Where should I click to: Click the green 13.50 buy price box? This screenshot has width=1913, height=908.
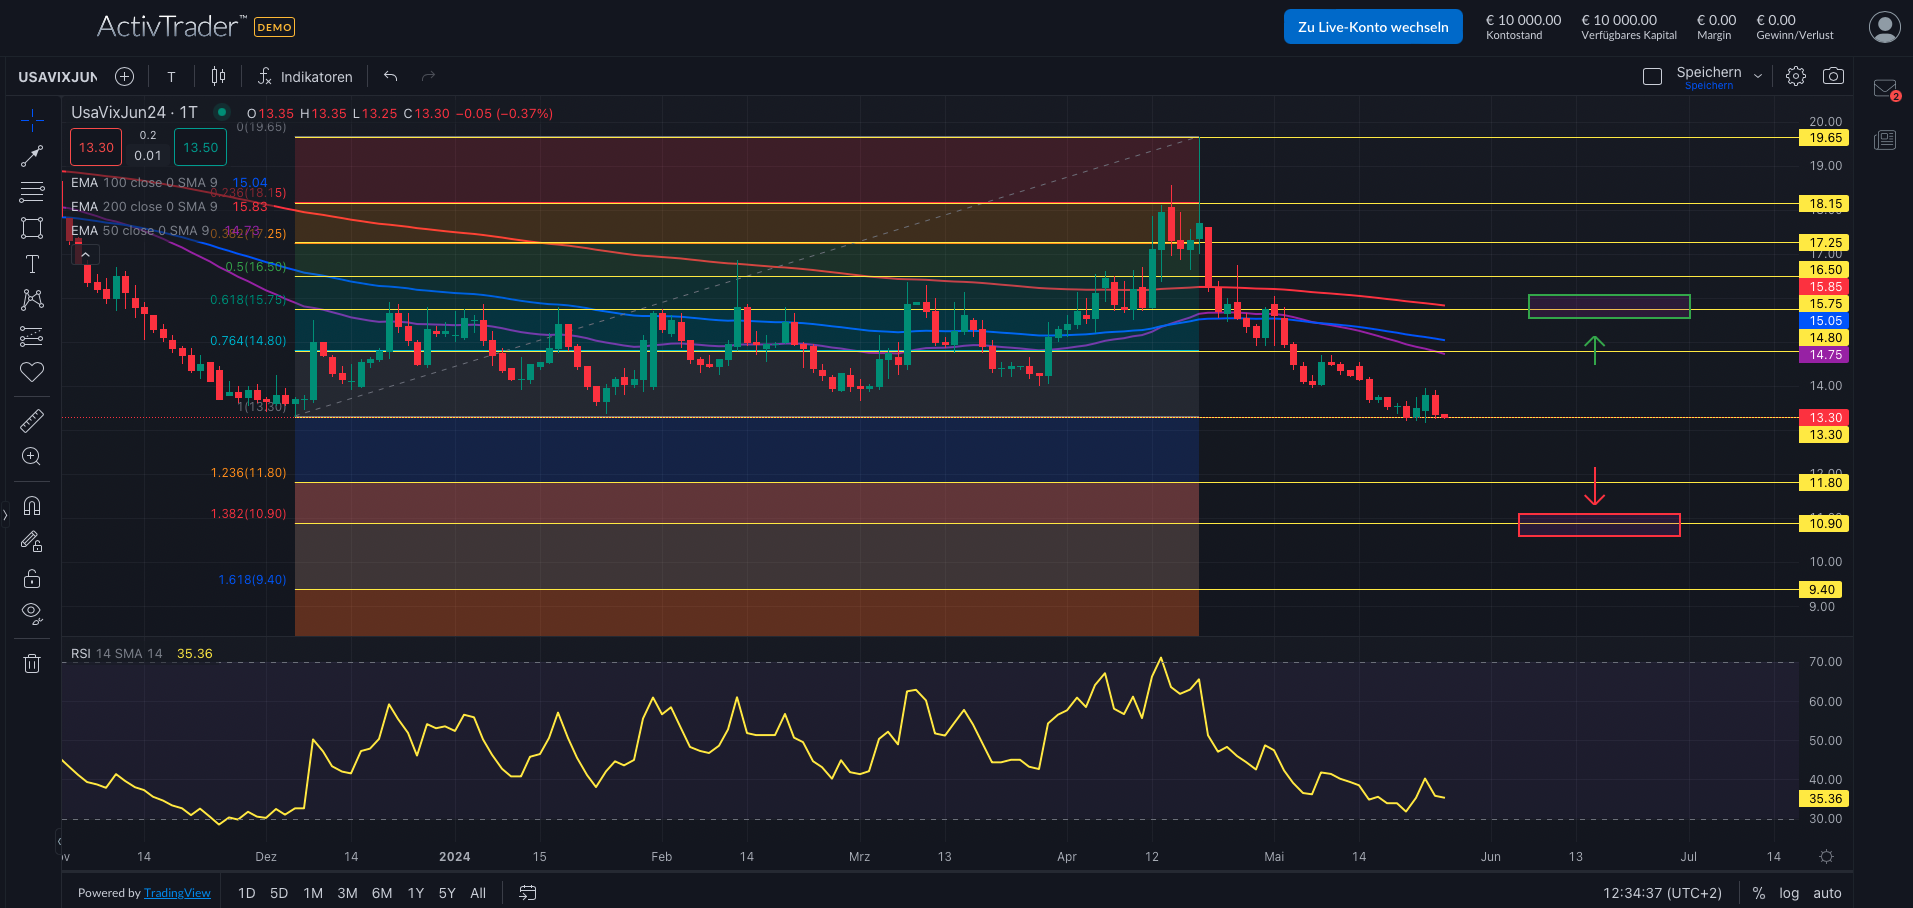tap(200, 147)
